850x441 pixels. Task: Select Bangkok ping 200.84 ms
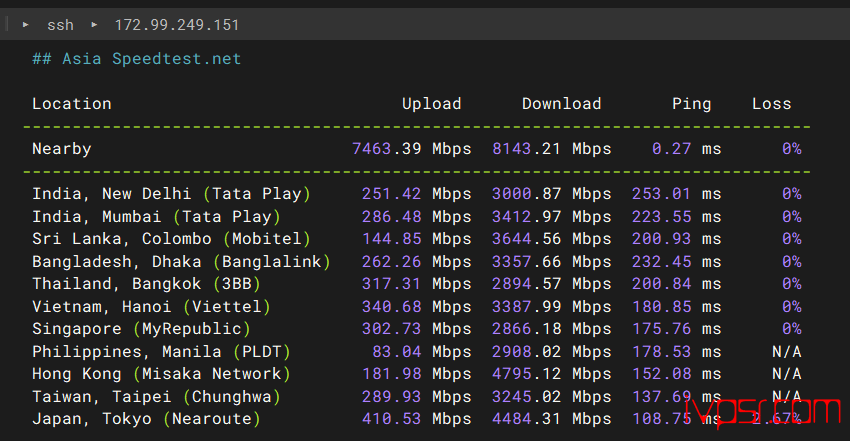pyautogui.click(x=677, y=284)
